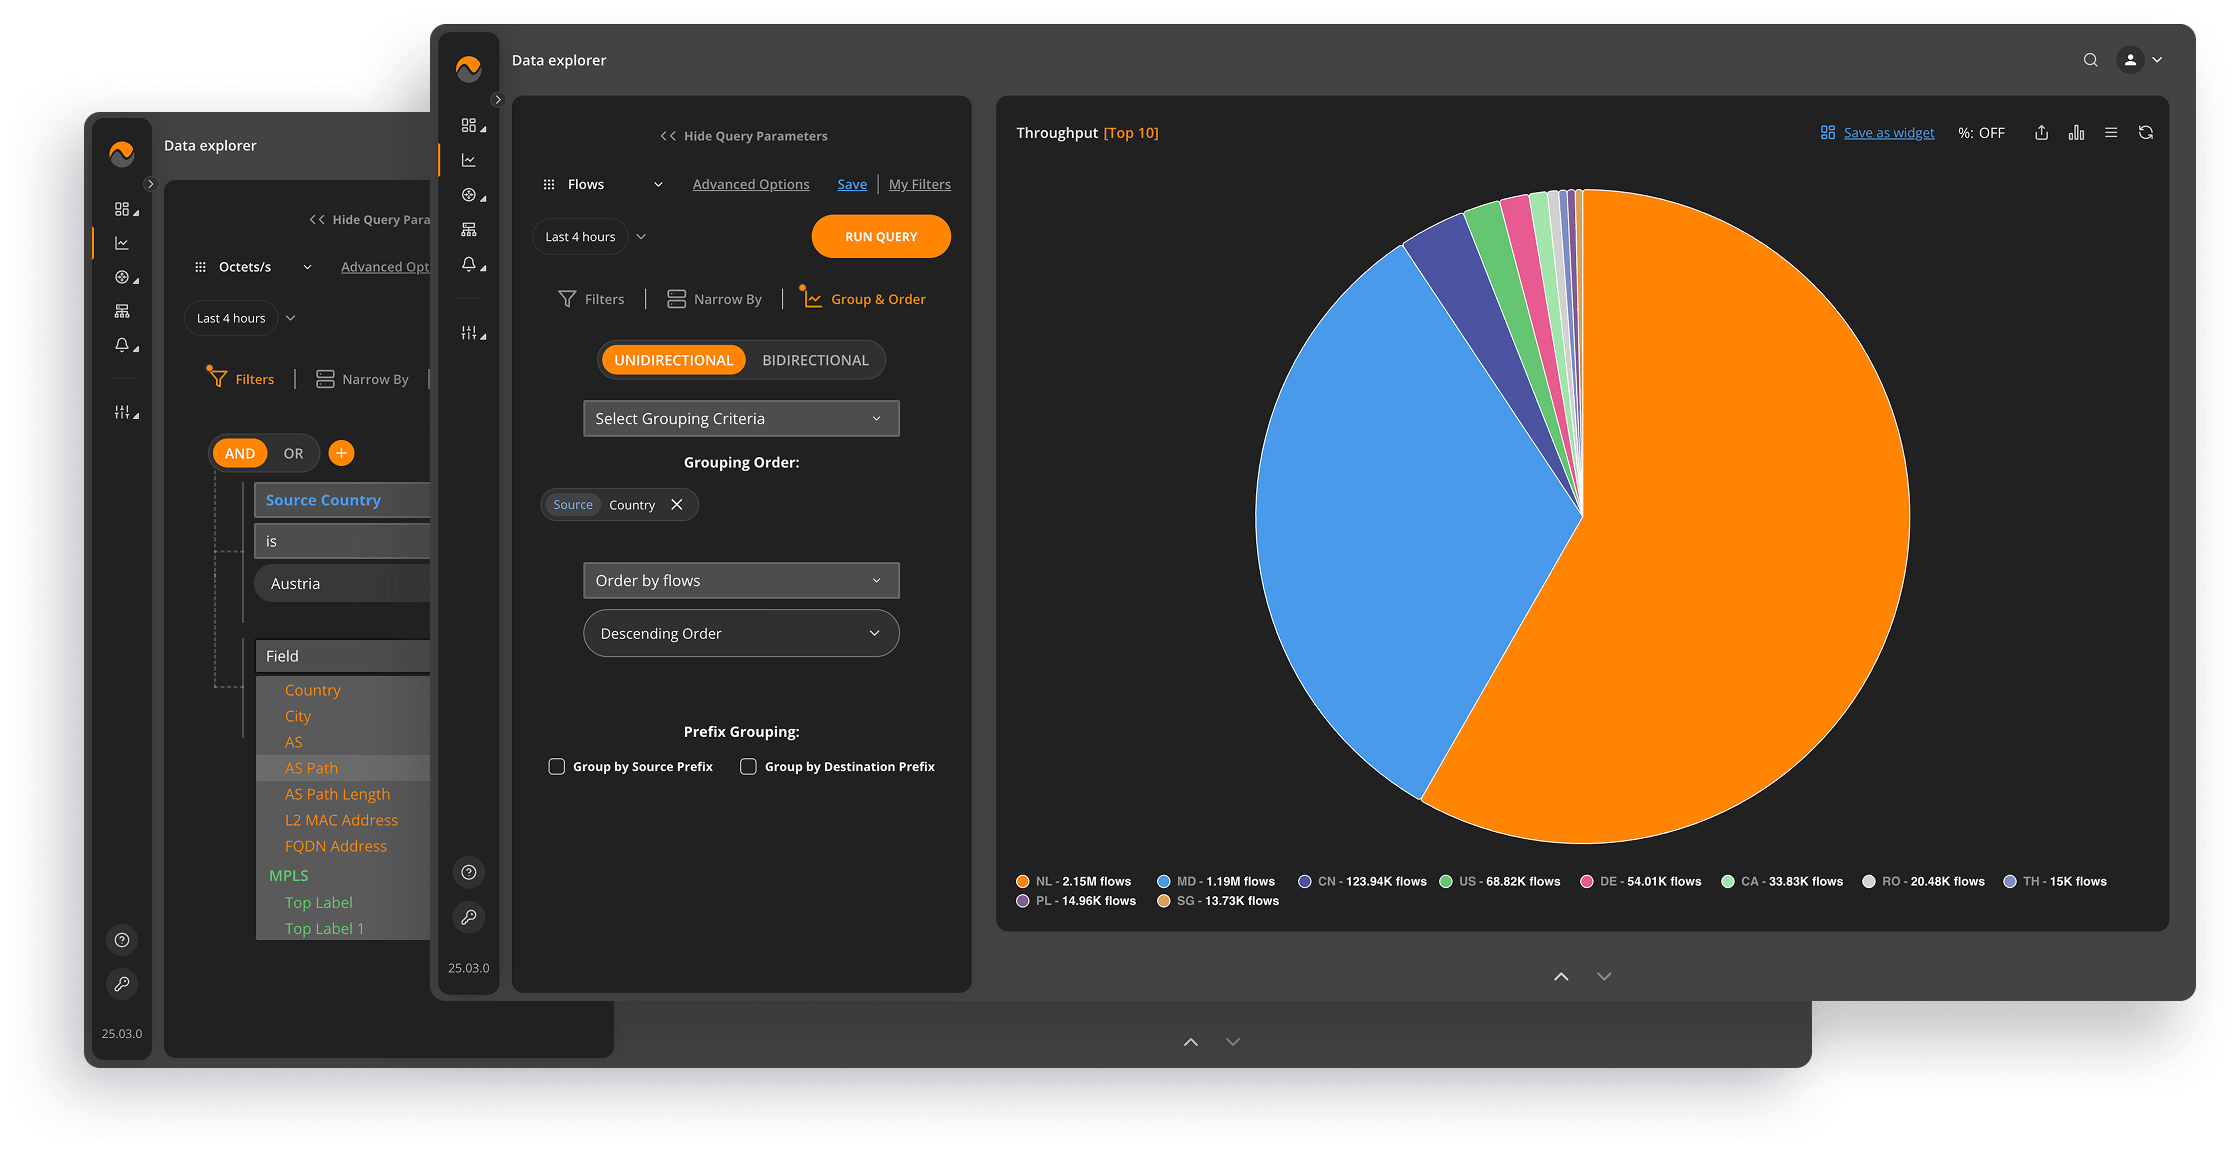Open globe icon in back window sidebar
Viewport: 2240px width, 1152px height.
pyautogui.click(x=122, y=277)
